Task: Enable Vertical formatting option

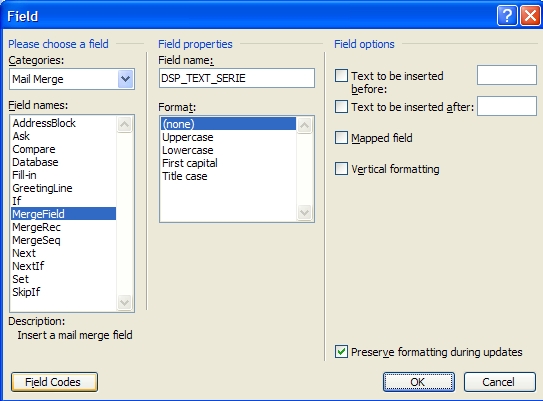Action: click(x=341, y=169)
